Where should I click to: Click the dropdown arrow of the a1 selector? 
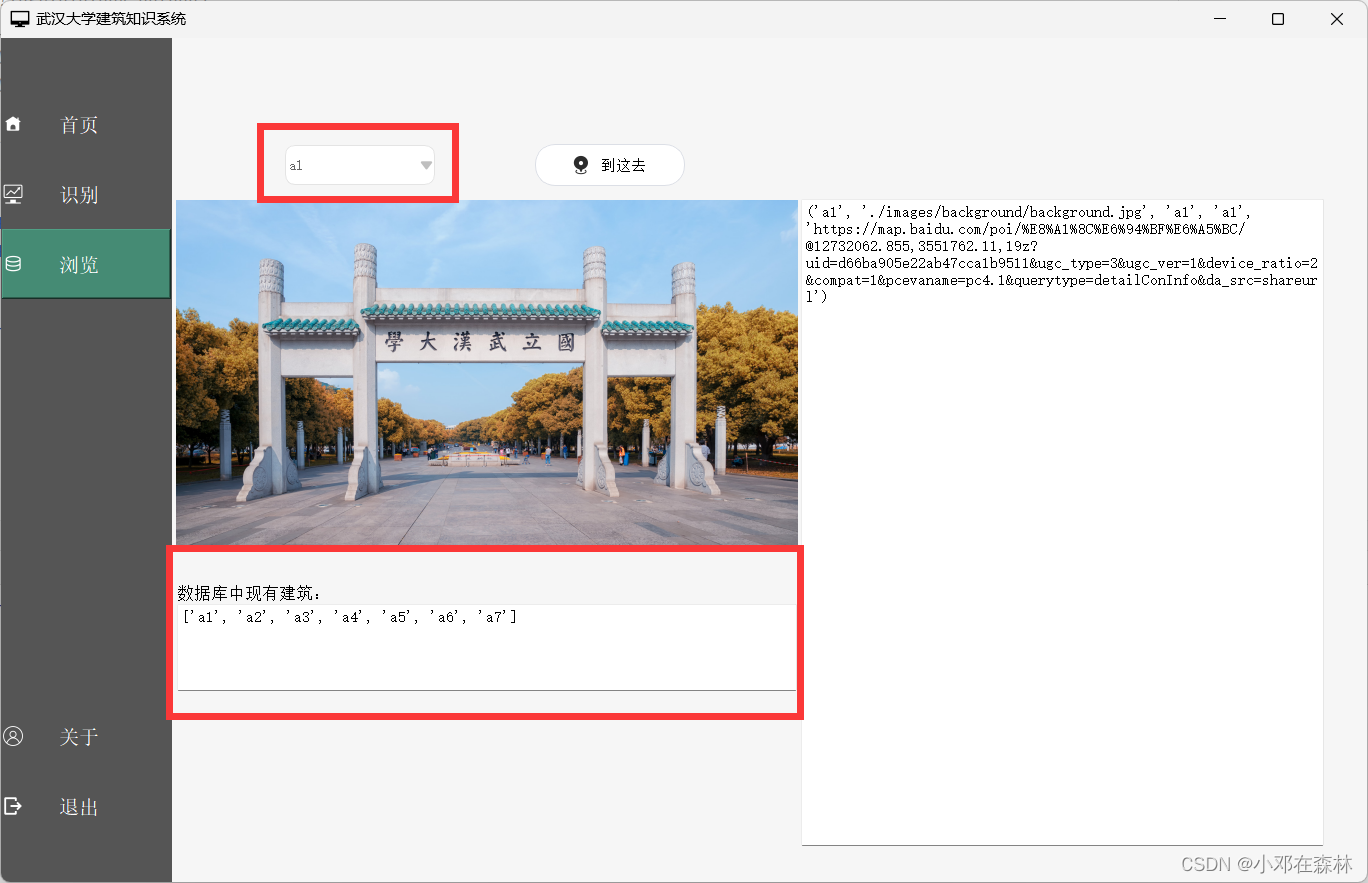(426, 165)
